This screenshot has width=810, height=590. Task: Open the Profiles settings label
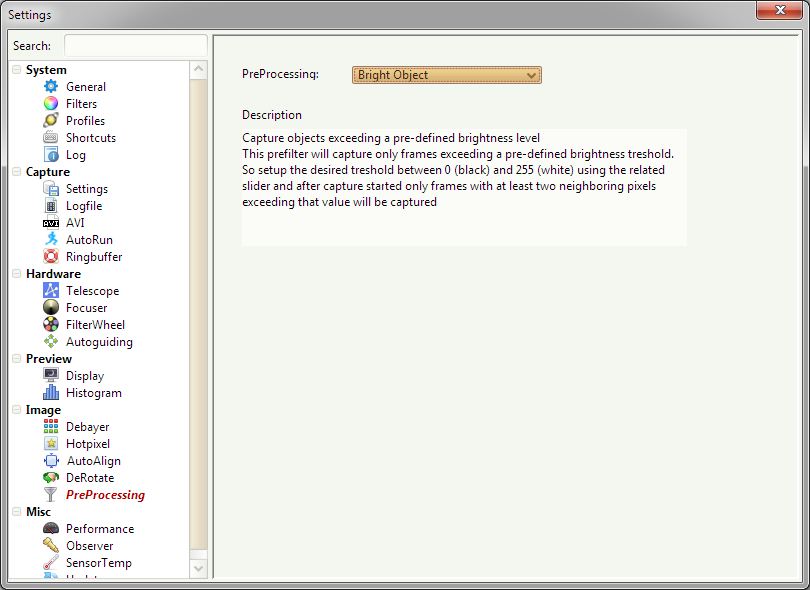click(85, 121)
